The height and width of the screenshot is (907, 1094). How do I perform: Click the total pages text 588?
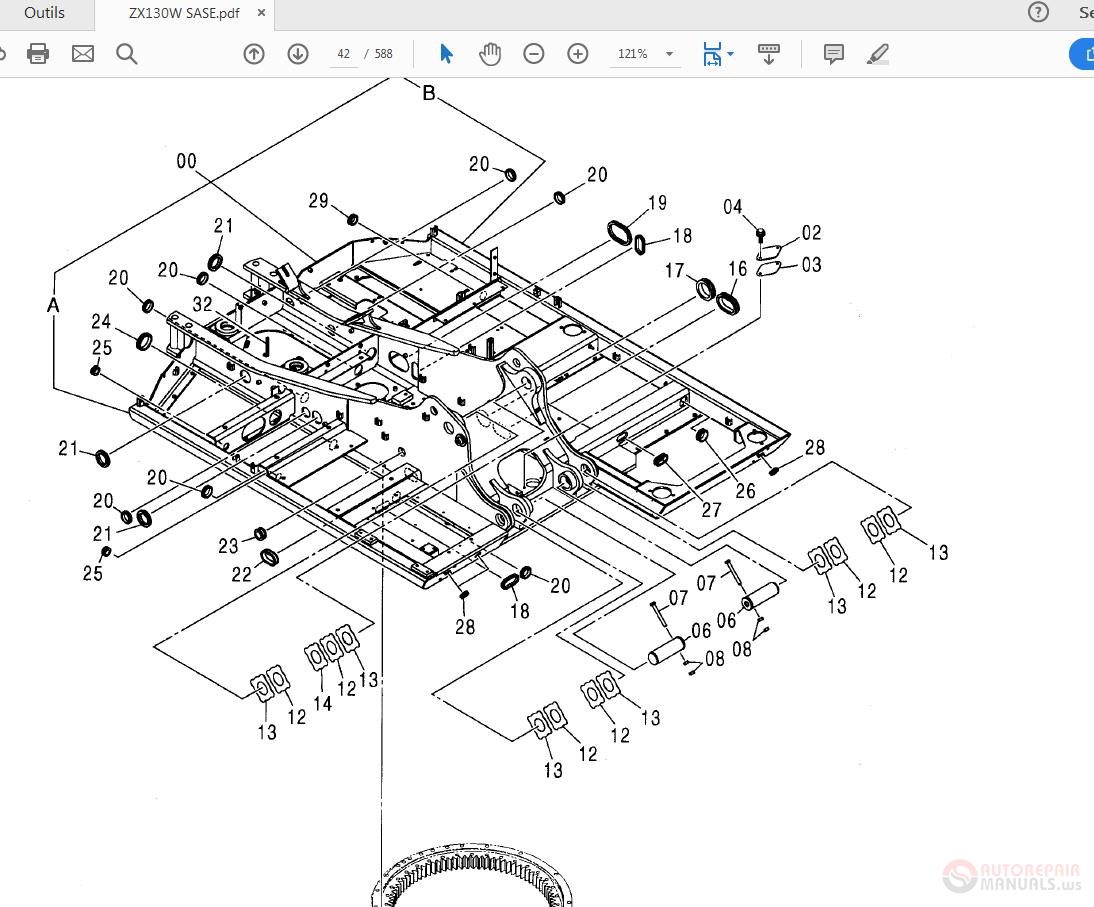point(383,54)
